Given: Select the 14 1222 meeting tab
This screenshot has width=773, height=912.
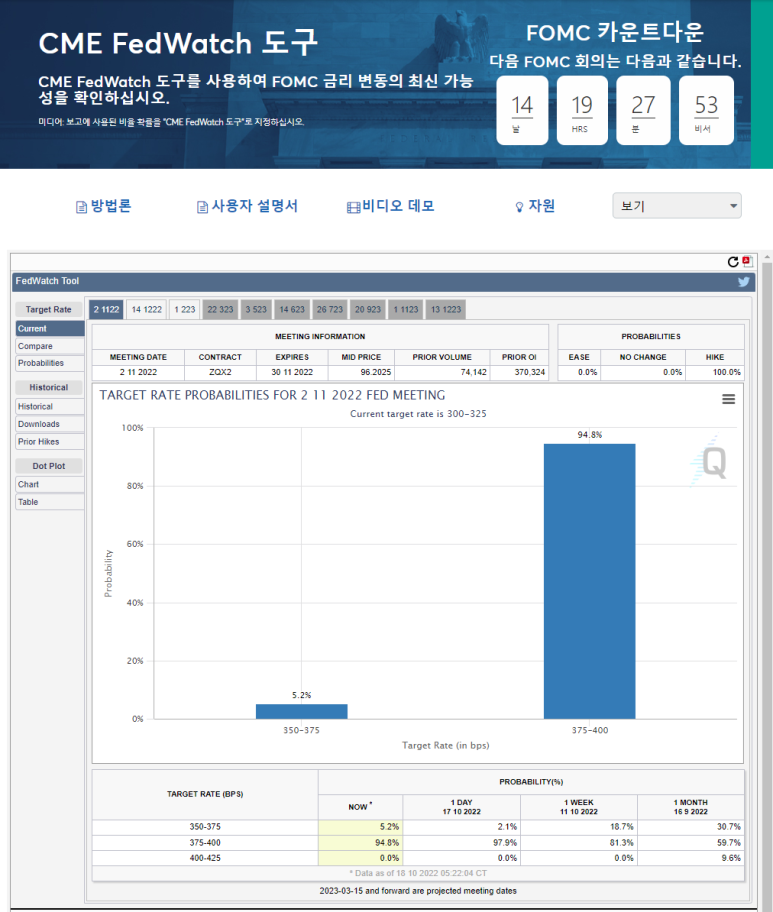Looking at the screenshot, I should (x=146, y=309).
